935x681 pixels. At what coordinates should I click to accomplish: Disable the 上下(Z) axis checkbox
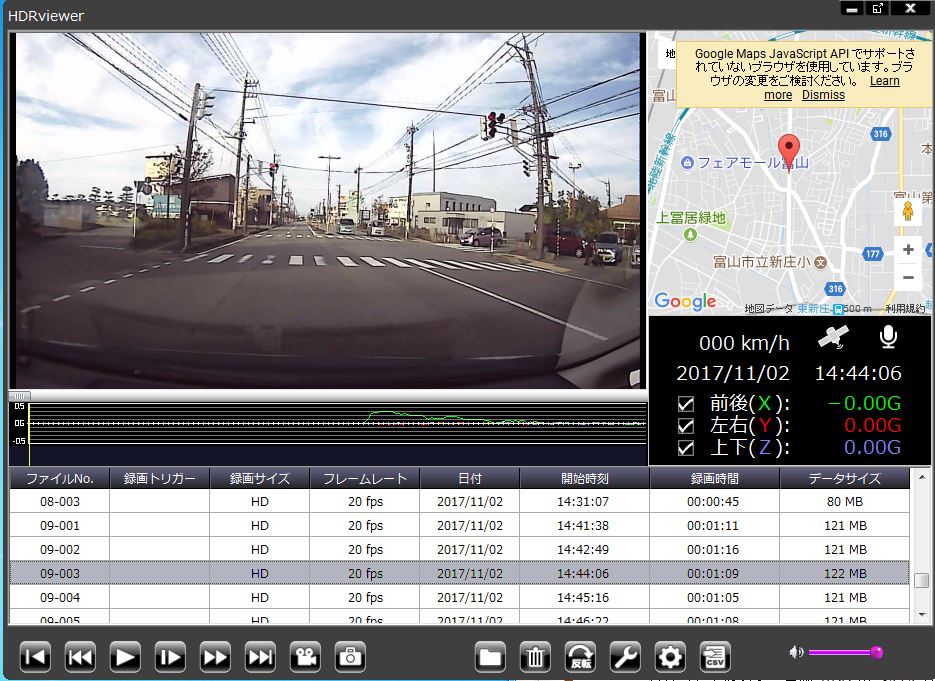686,448
